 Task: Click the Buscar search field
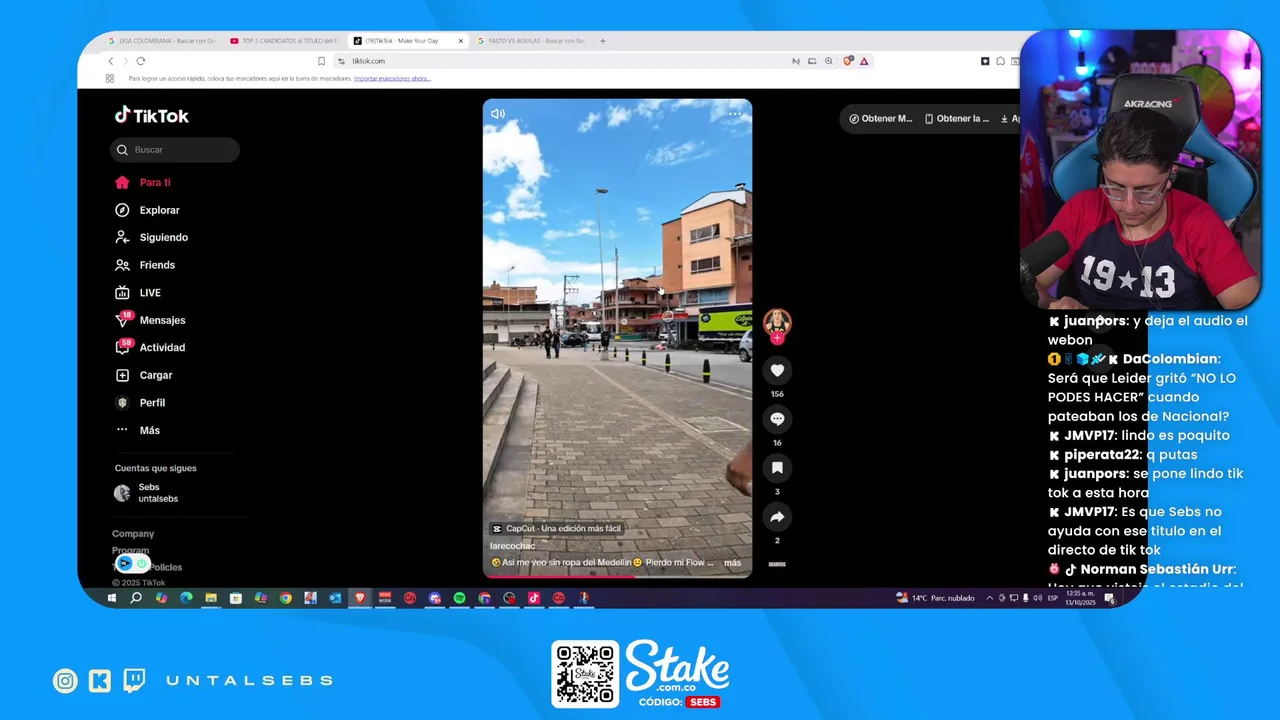tap(175, 150)
